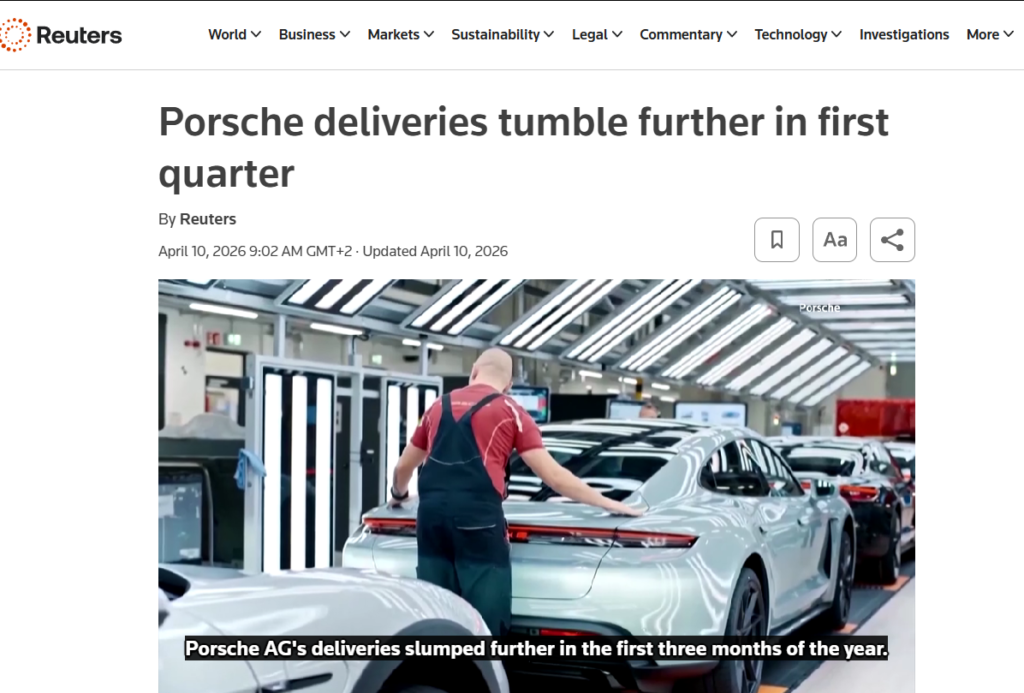Viewport: 1024px width, 693px height.
Task: Click the Reuters wordmark text
Action: tap(79, 35)
